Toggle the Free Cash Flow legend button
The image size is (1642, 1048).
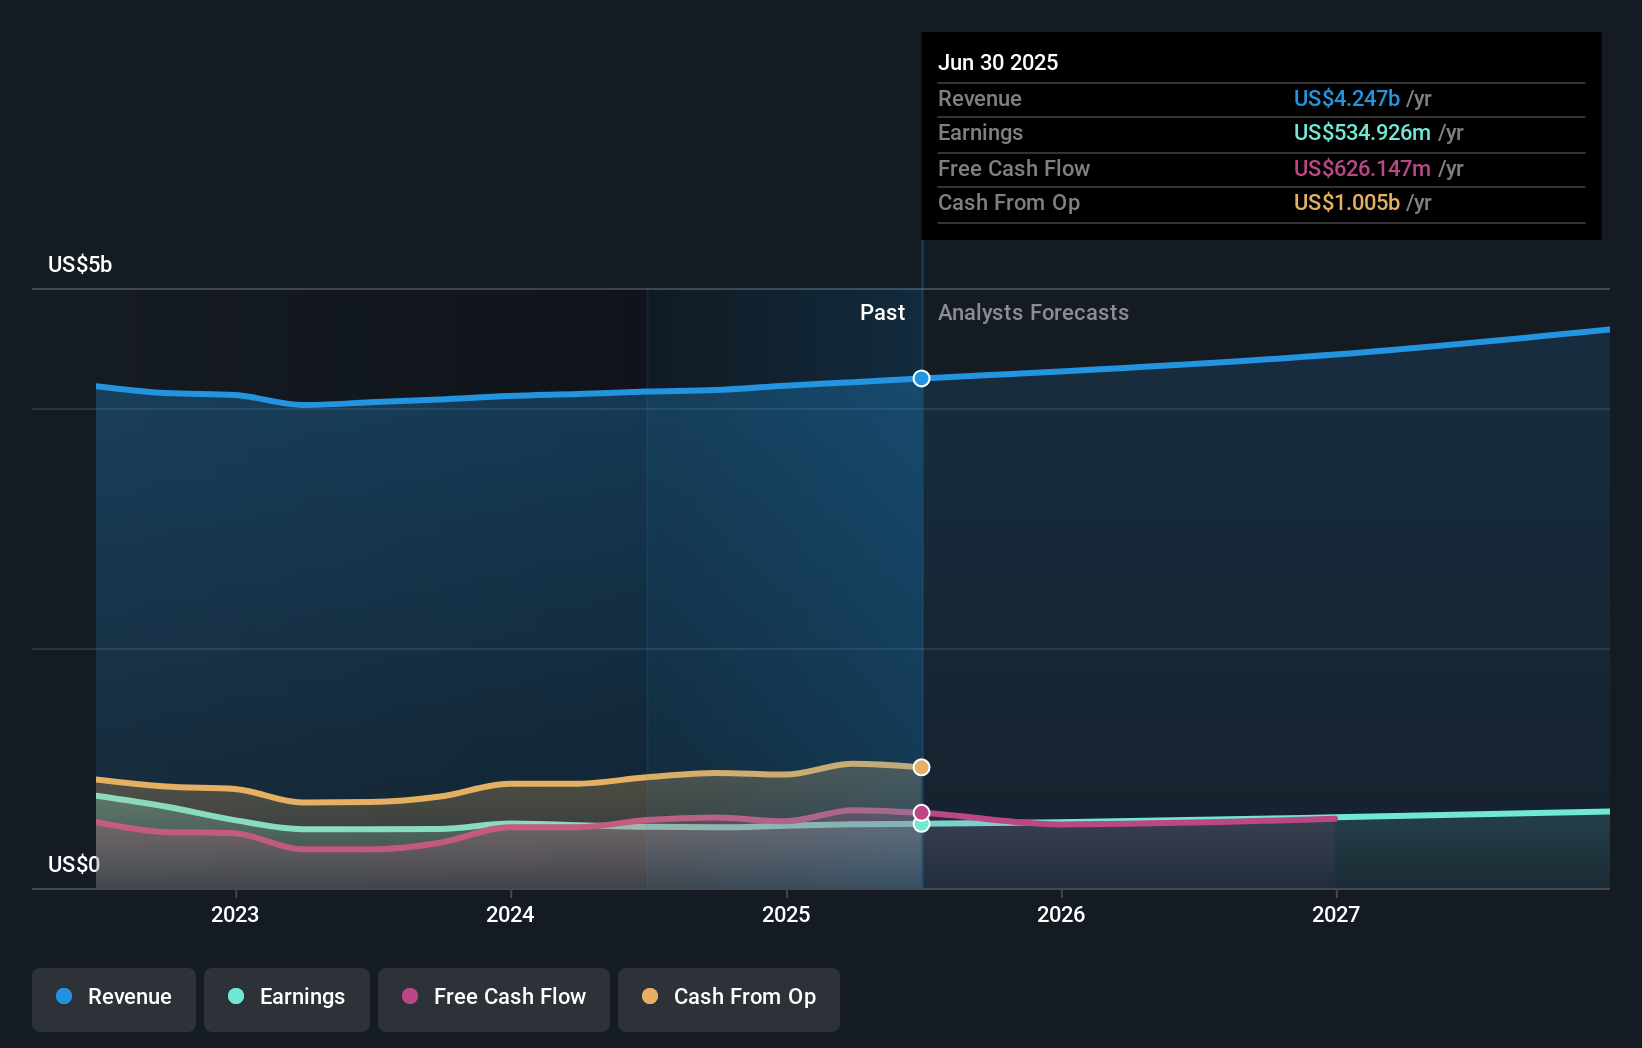494,999
